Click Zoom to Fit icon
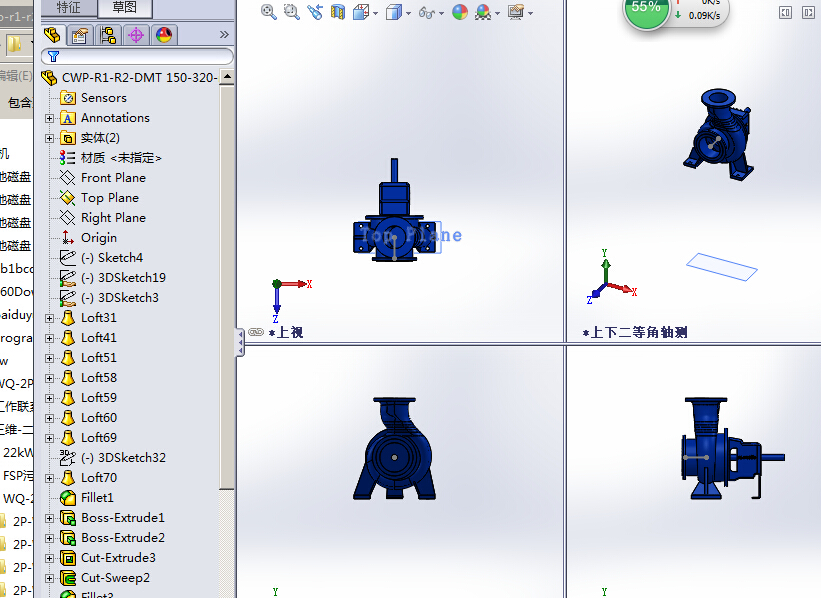The height and width of the screenshot is (598, 821). 269,12
